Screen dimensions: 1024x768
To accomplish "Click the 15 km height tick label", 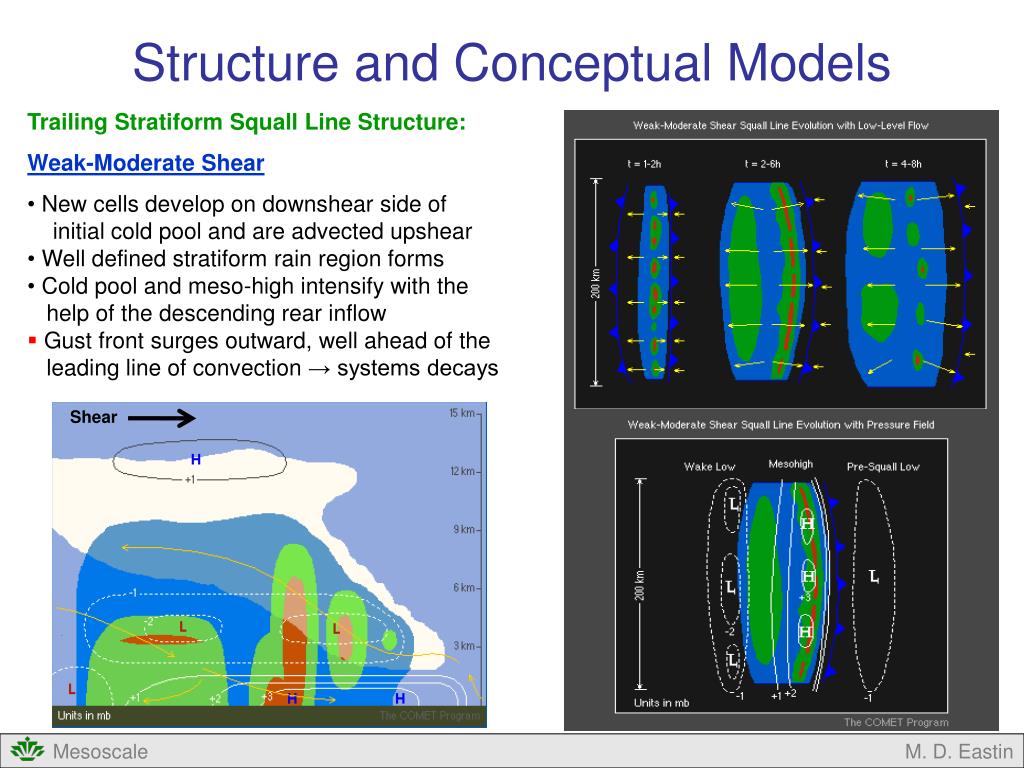I will coord(462,413).
